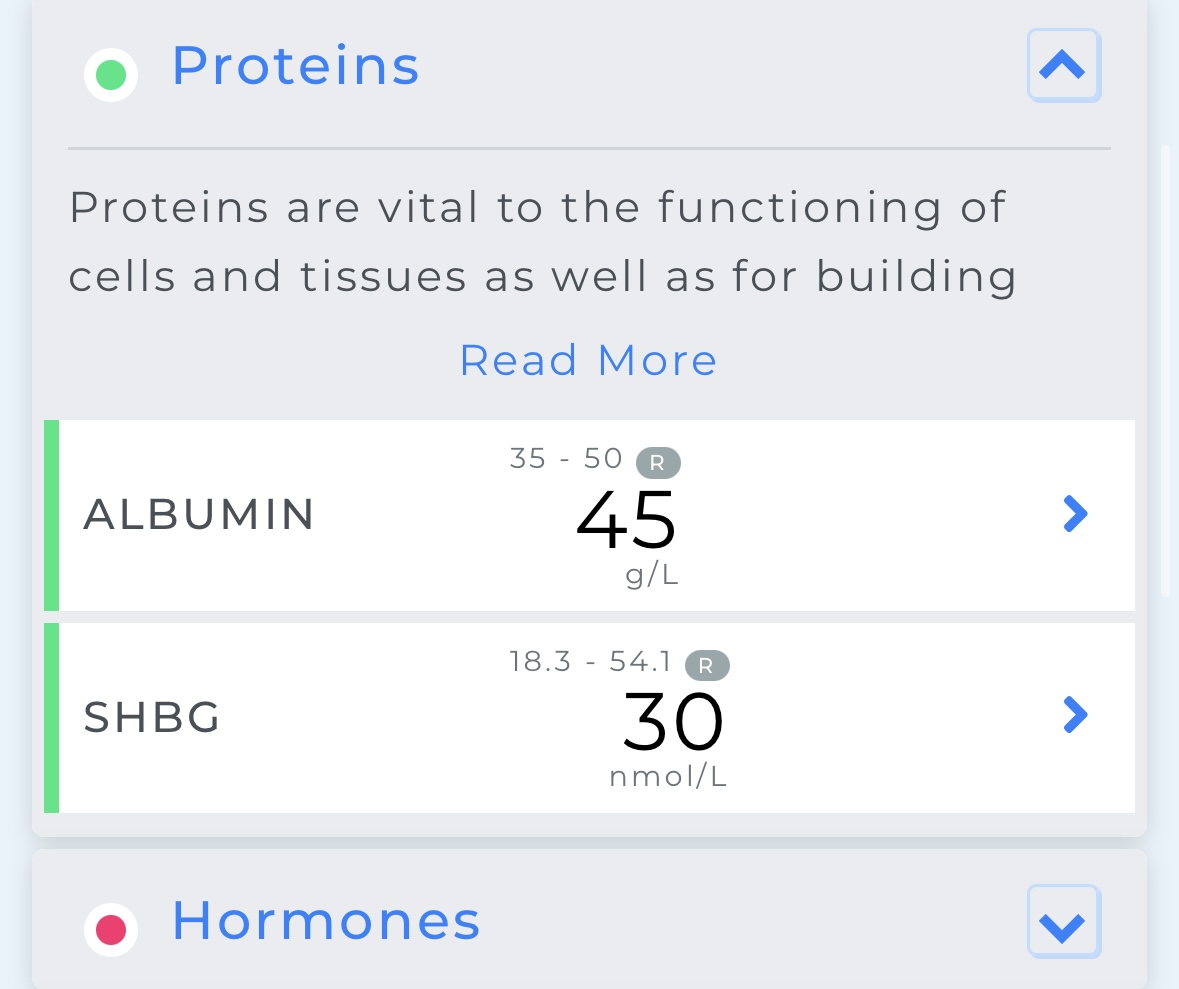Click the green status bar on SHBG row

pyautogui.click(x=52, y=717)
